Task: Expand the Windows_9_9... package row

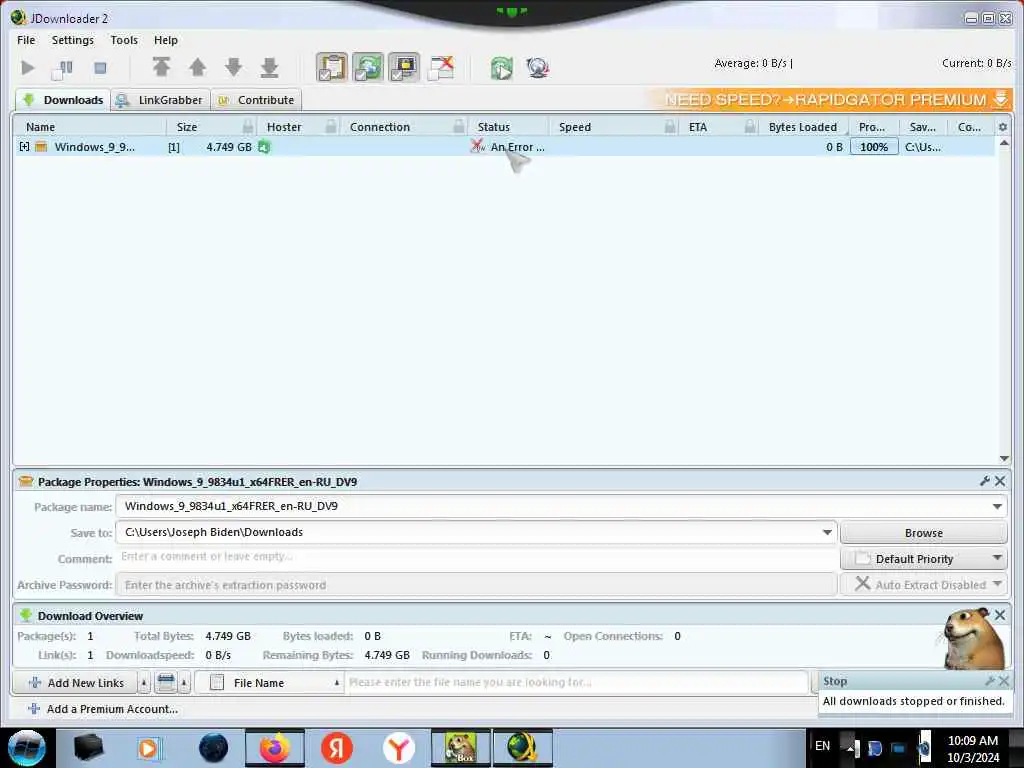Action: [24, 147]
